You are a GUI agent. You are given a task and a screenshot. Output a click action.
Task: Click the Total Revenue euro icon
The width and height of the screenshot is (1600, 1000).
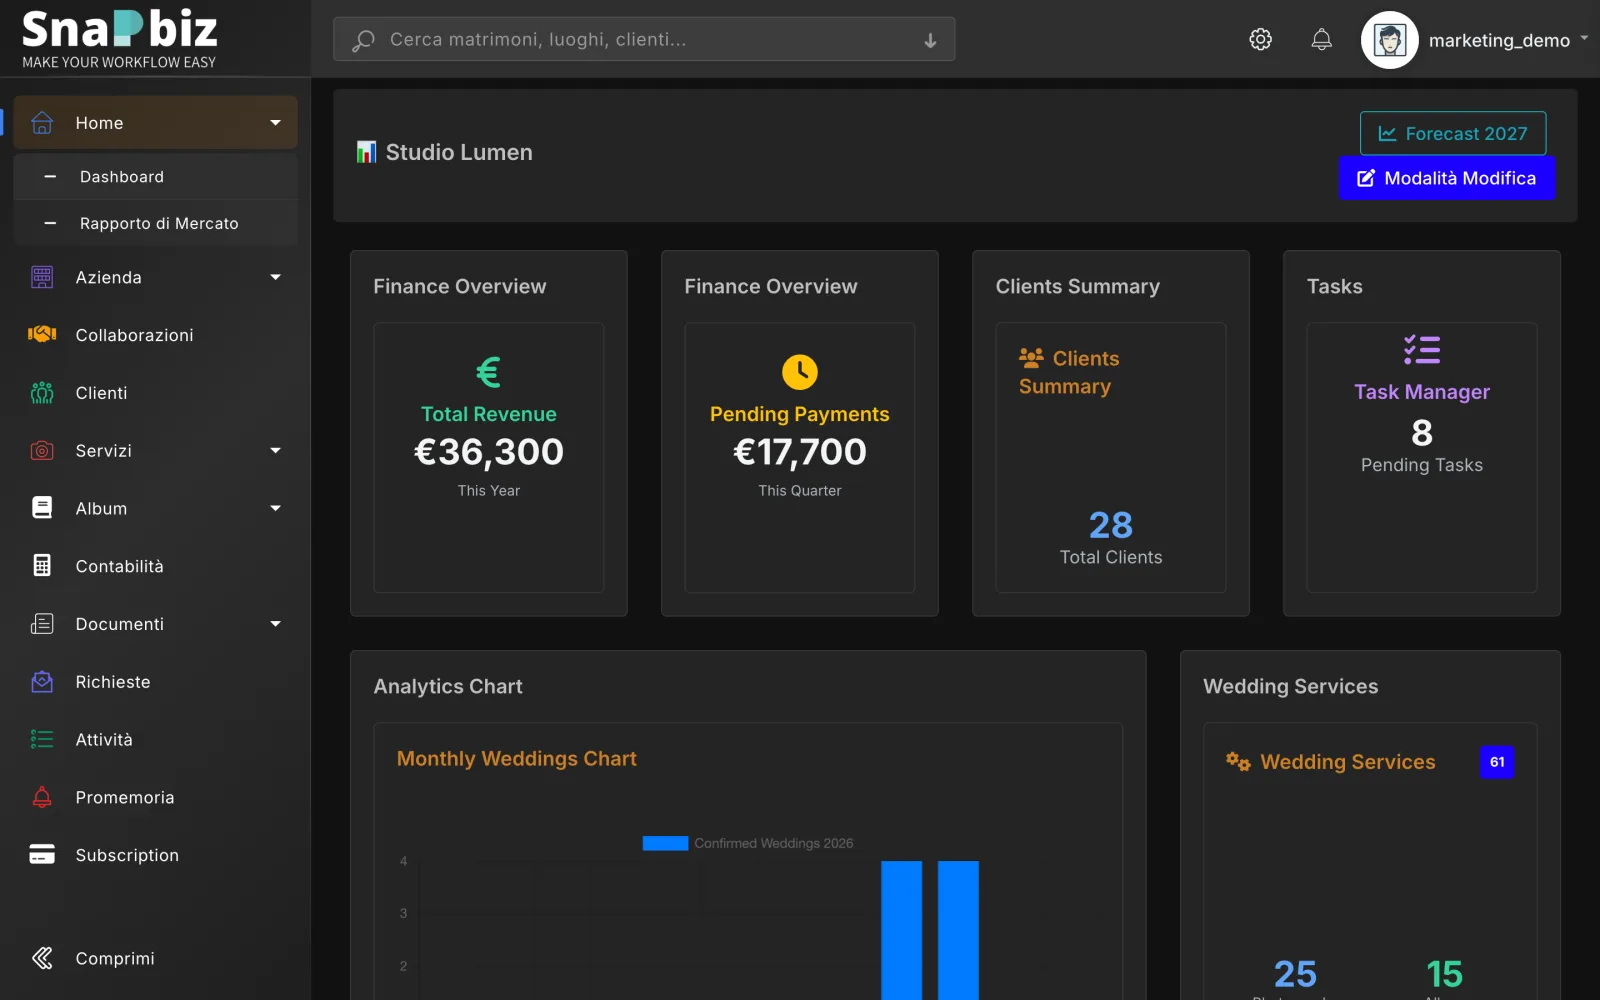coord(489,372)
